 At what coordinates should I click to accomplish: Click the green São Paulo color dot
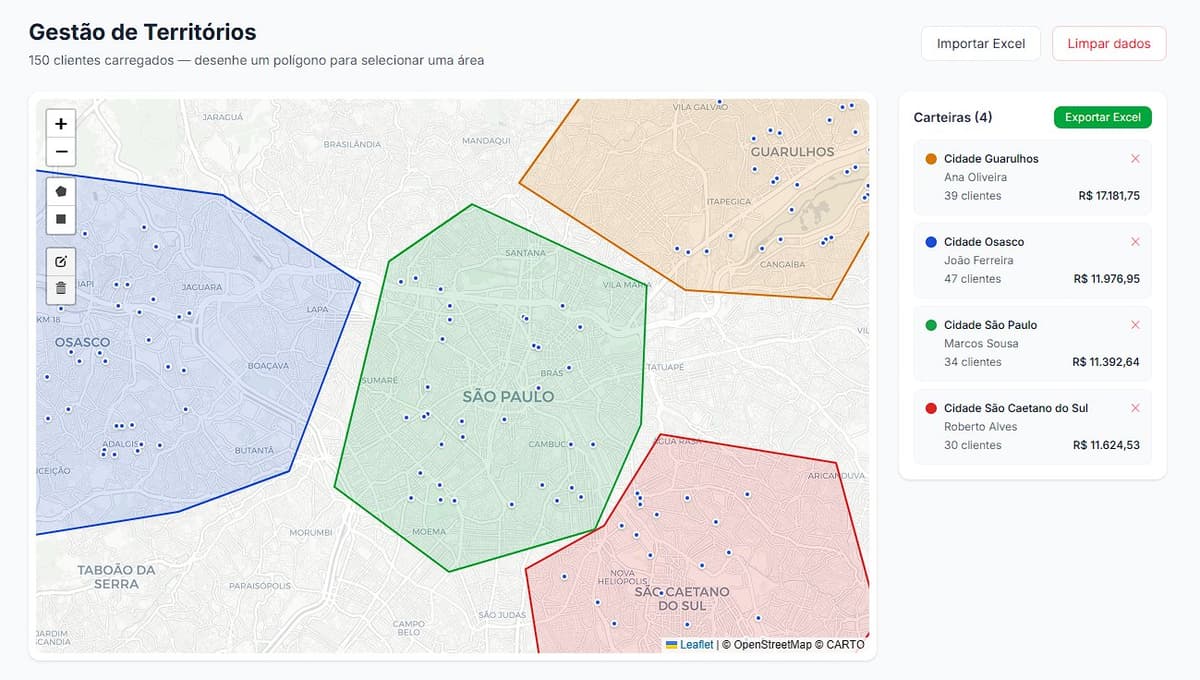[x=931, y=325]
